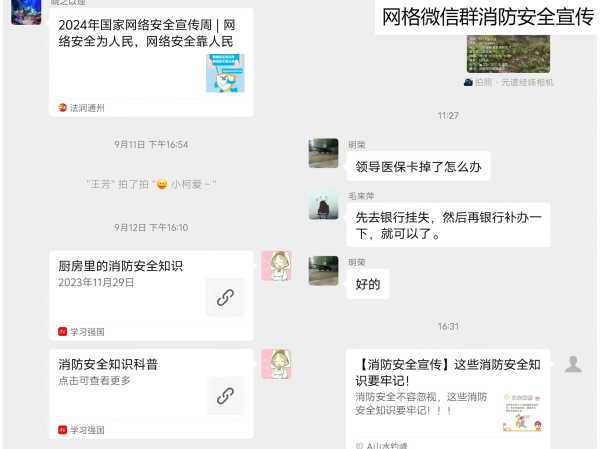Tap the 学习强国 source icon under 厨房 card

pyautogui.click(x=62, y=331)
